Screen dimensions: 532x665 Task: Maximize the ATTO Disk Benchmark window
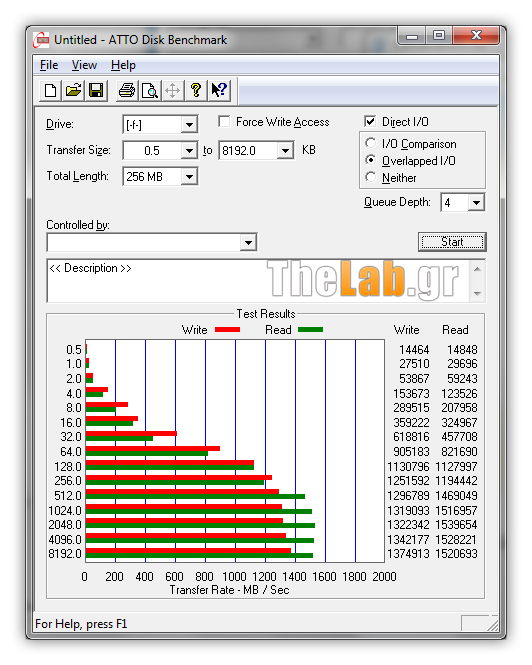click(439, 36)
